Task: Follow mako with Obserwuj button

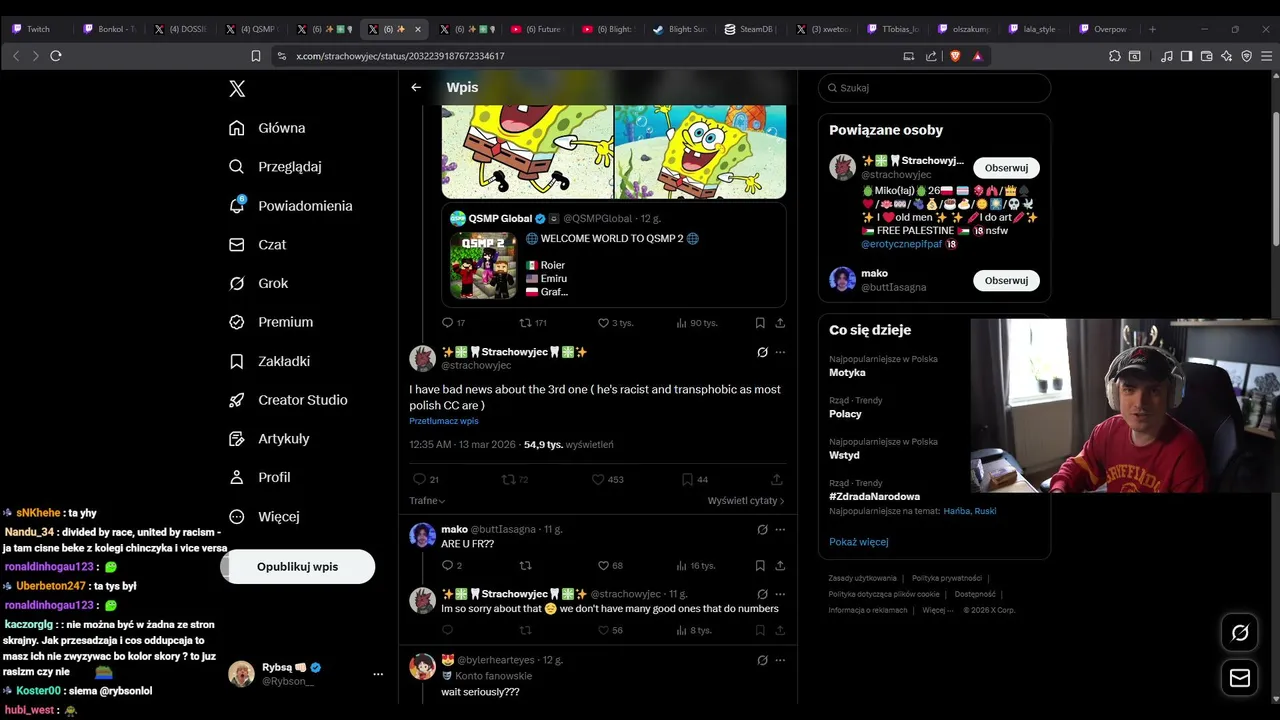Action: click(1006, 280)
